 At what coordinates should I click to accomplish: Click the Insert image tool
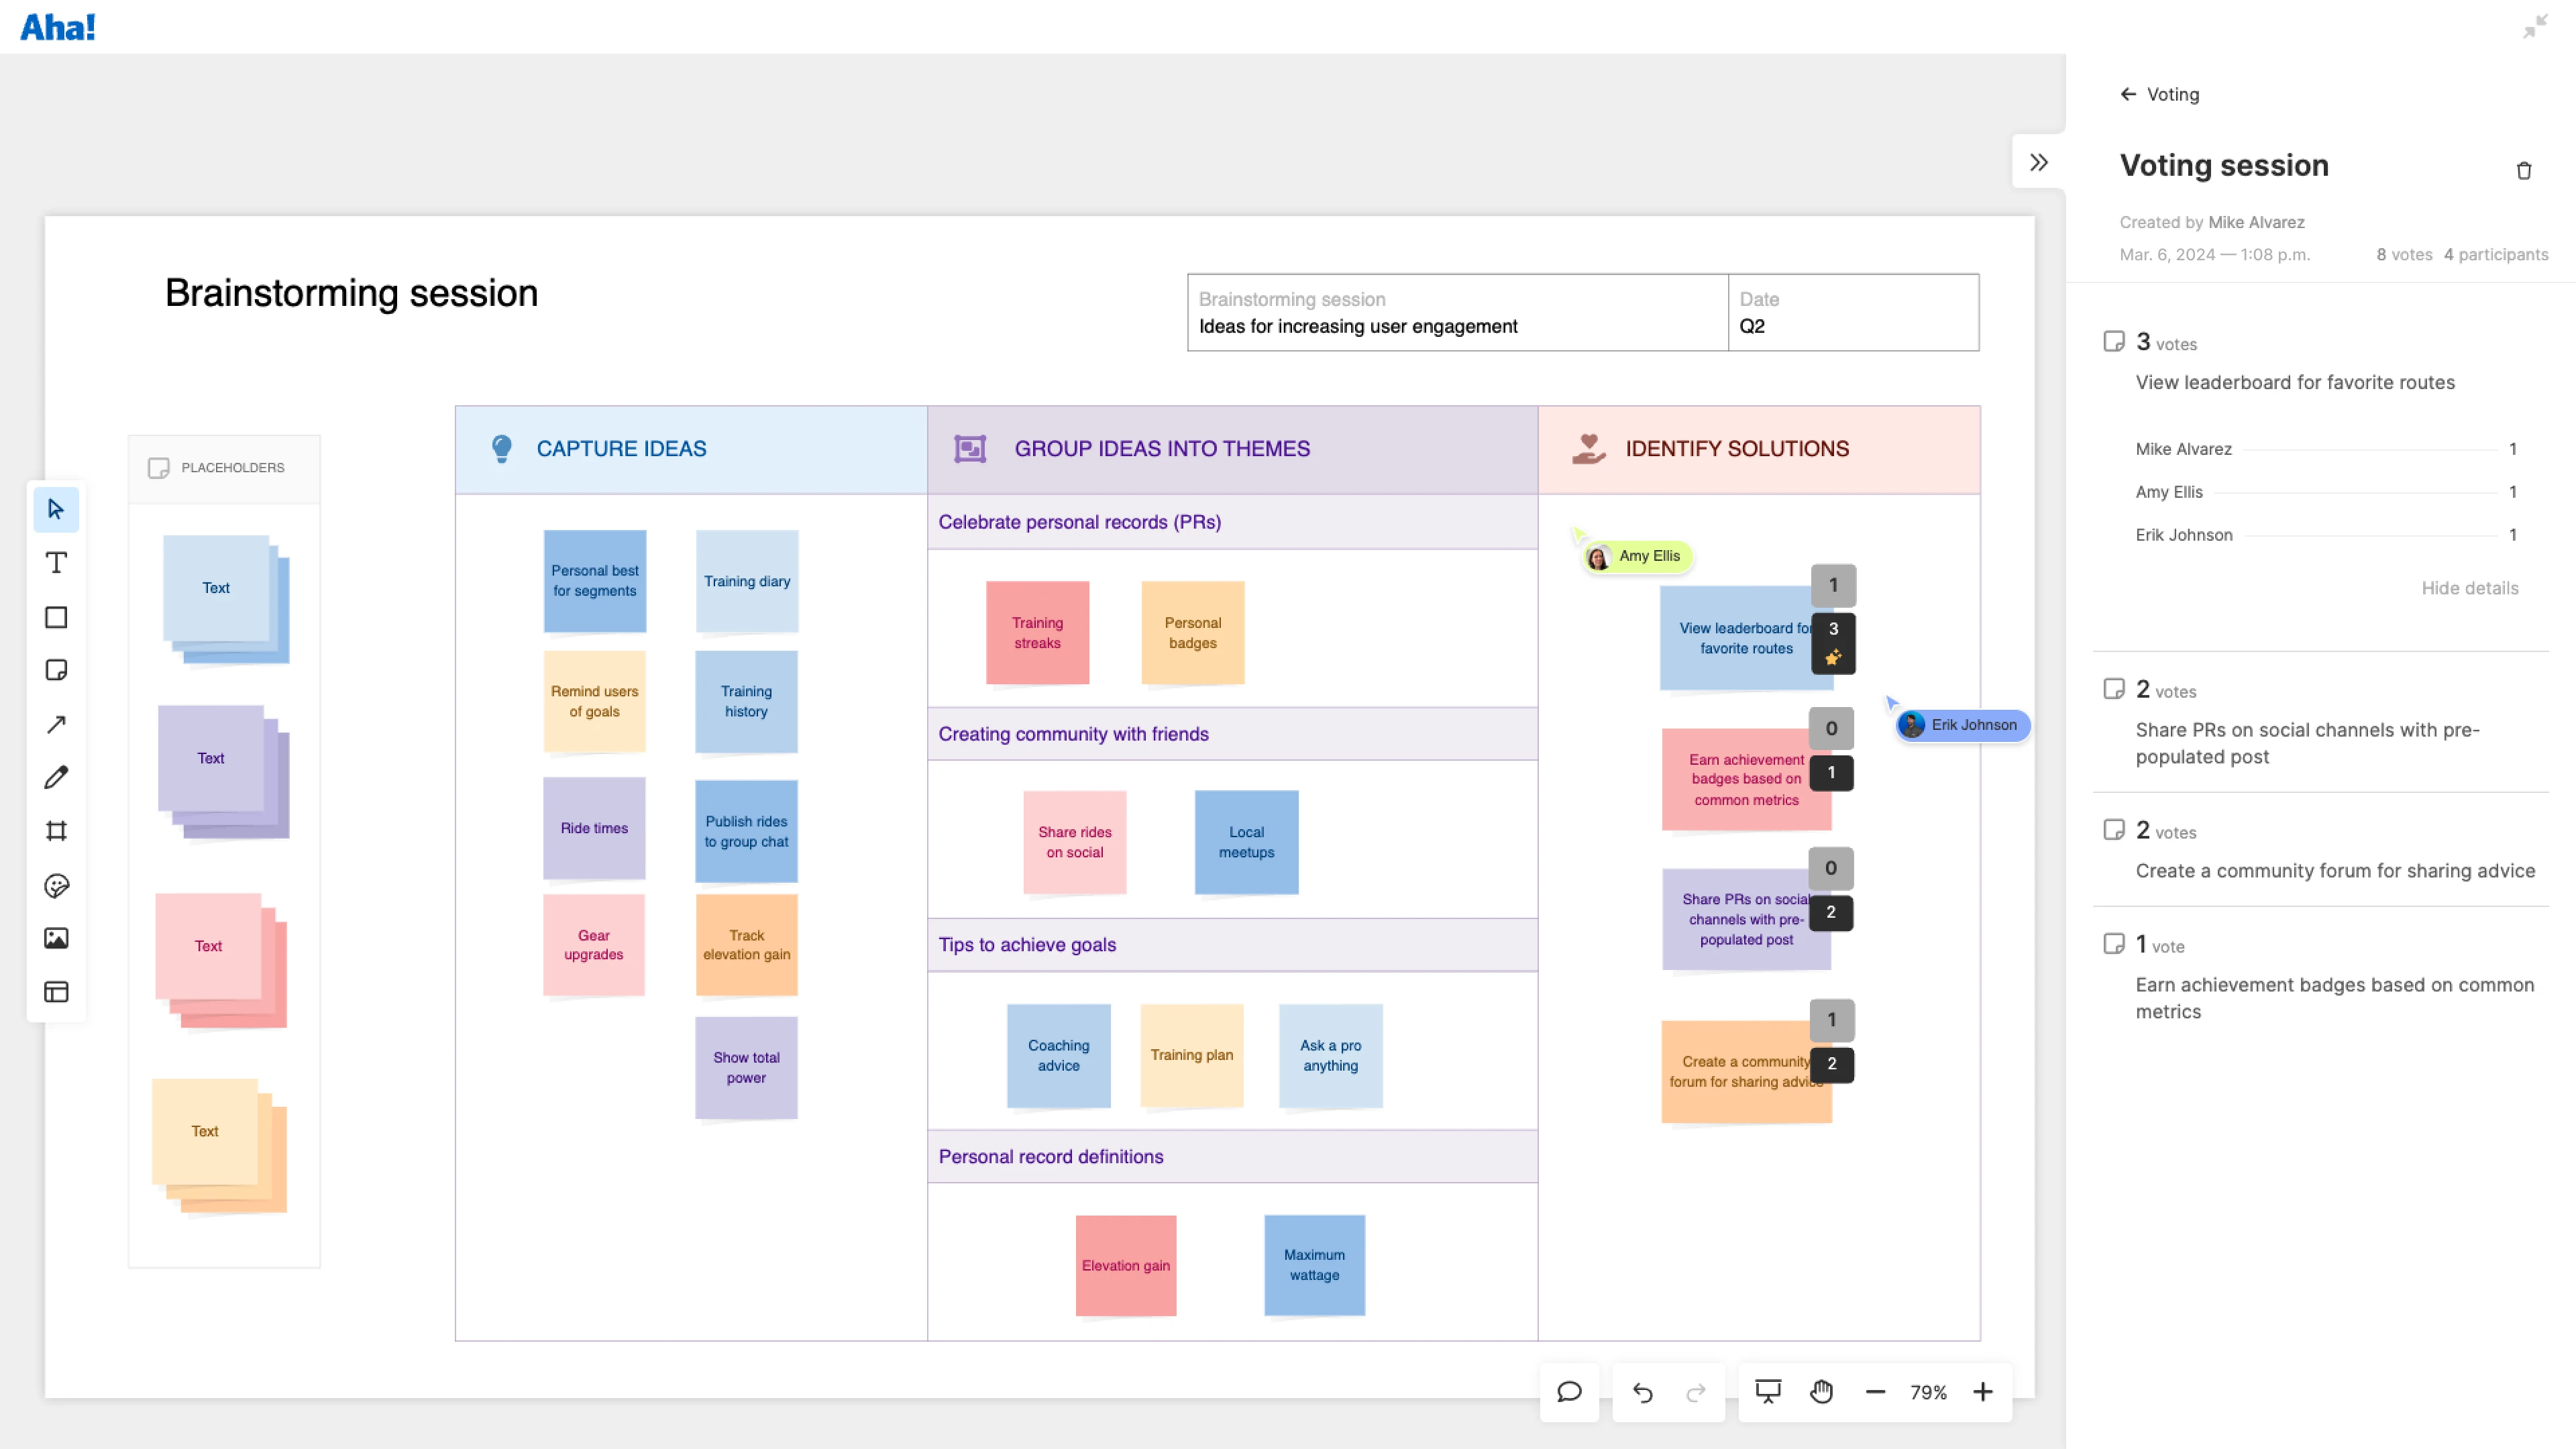pos(56,938)
